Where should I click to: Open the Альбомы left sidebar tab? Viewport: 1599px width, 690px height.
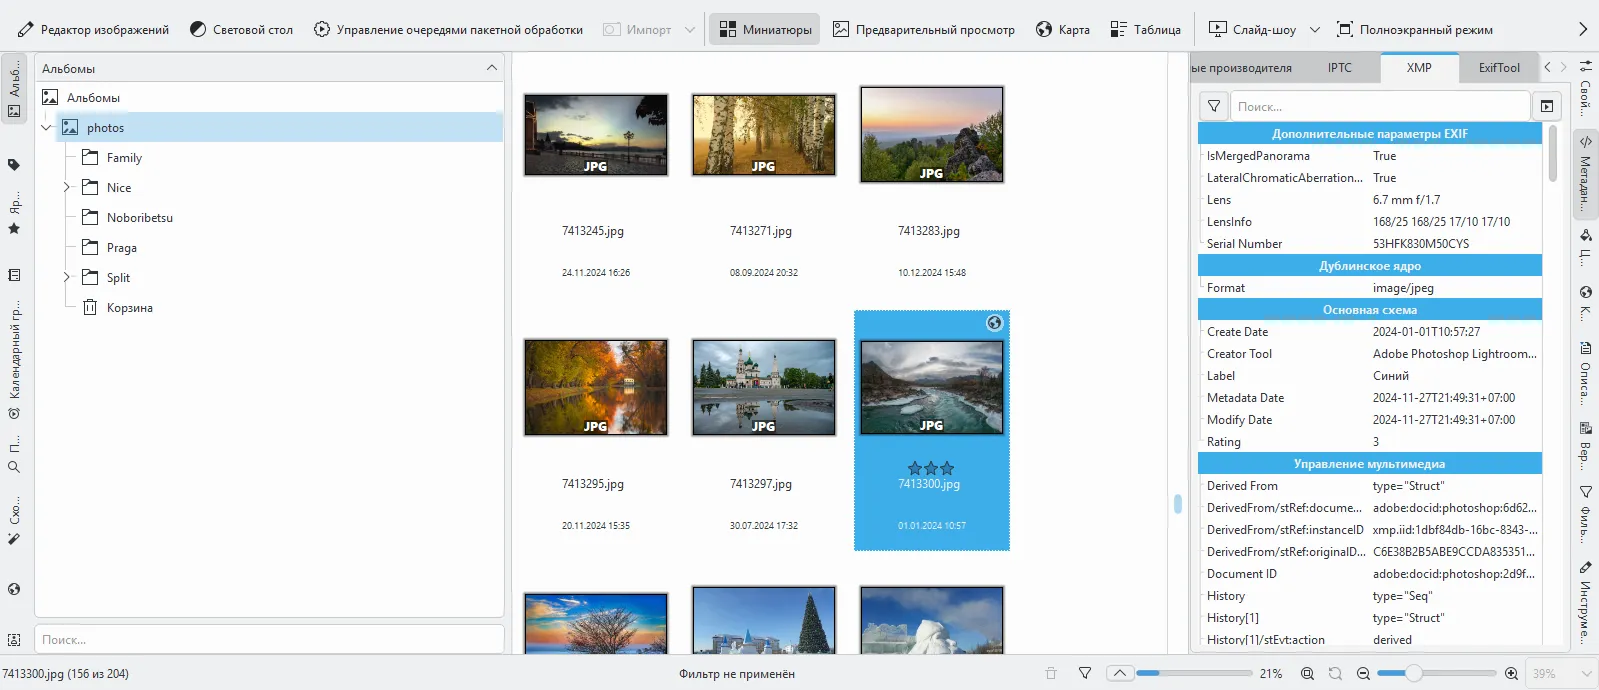point(14,90)
